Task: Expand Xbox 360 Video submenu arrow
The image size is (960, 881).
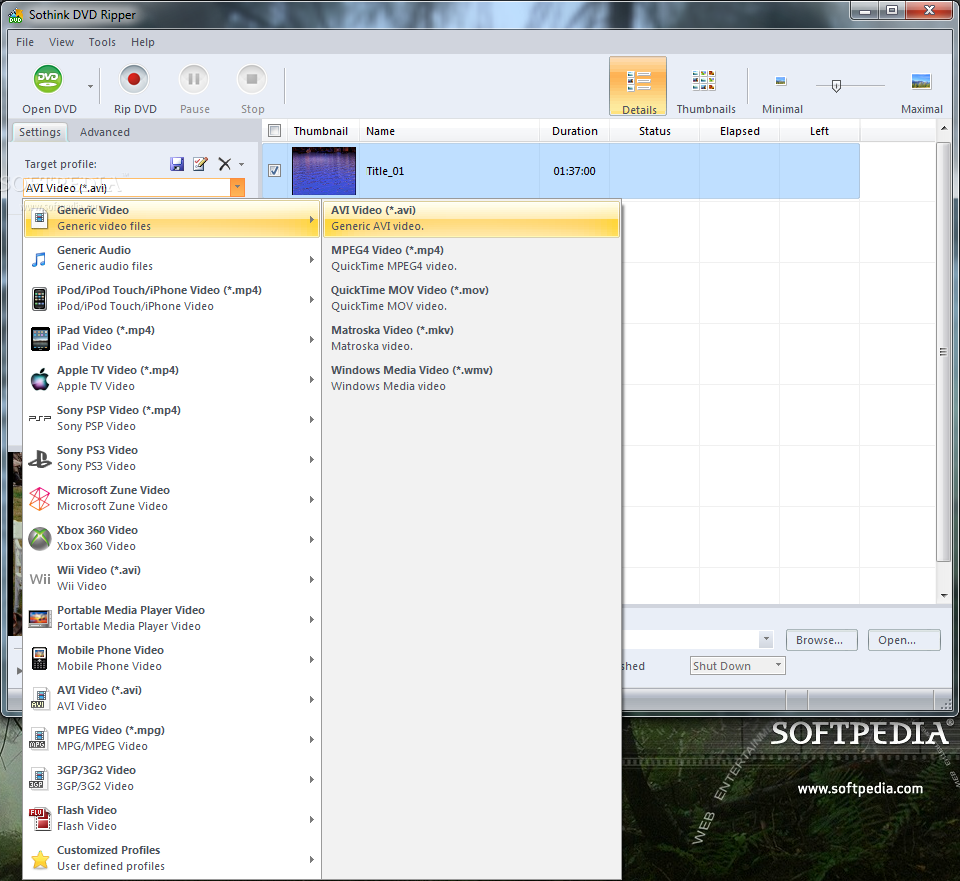Action: 312,539
